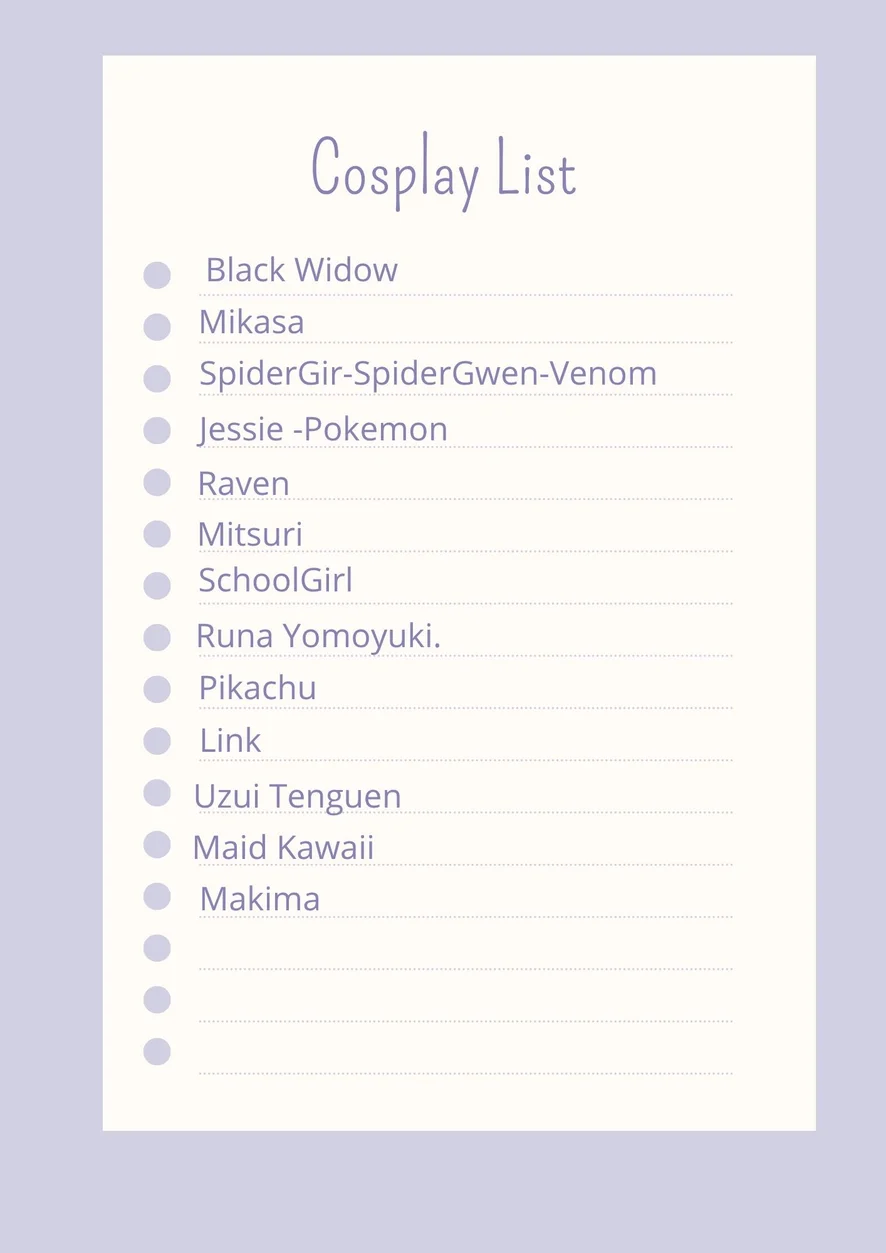Tick the circle beside Uzui Tenguen
The width and height of the screenshot is (886, 1253).
(157, 793)
